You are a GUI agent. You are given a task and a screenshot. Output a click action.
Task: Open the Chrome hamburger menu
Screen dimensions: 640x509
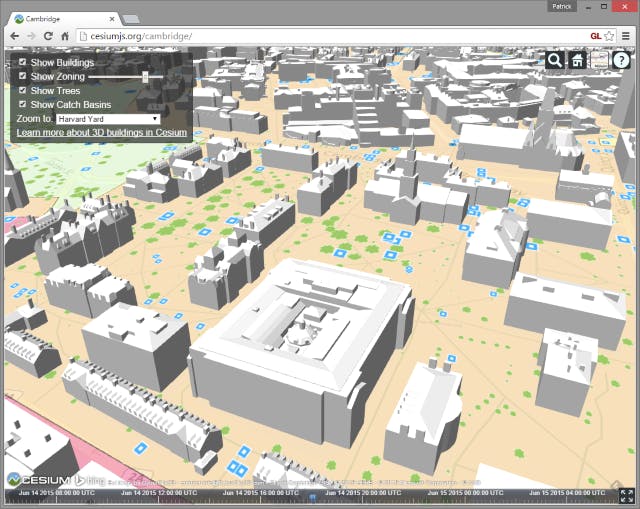[626, 36]
